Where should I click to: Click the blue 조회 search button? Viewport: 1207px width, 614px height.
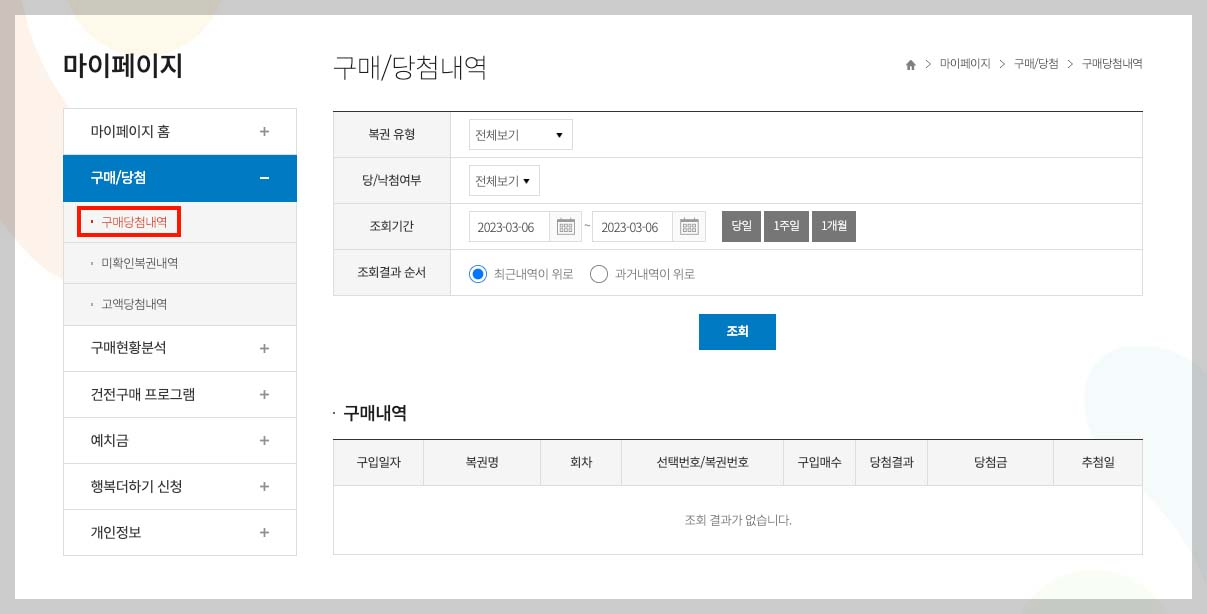pyautogui.click(x=737, y=332)
